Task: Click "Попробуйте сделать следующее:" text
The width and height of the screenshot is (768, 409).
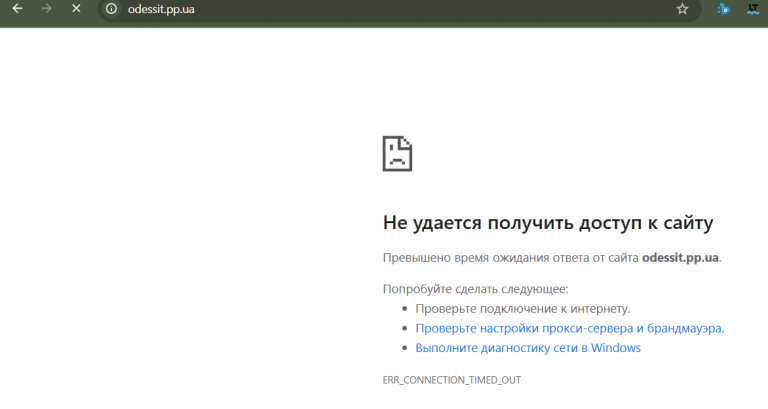Action: point(476,289)
